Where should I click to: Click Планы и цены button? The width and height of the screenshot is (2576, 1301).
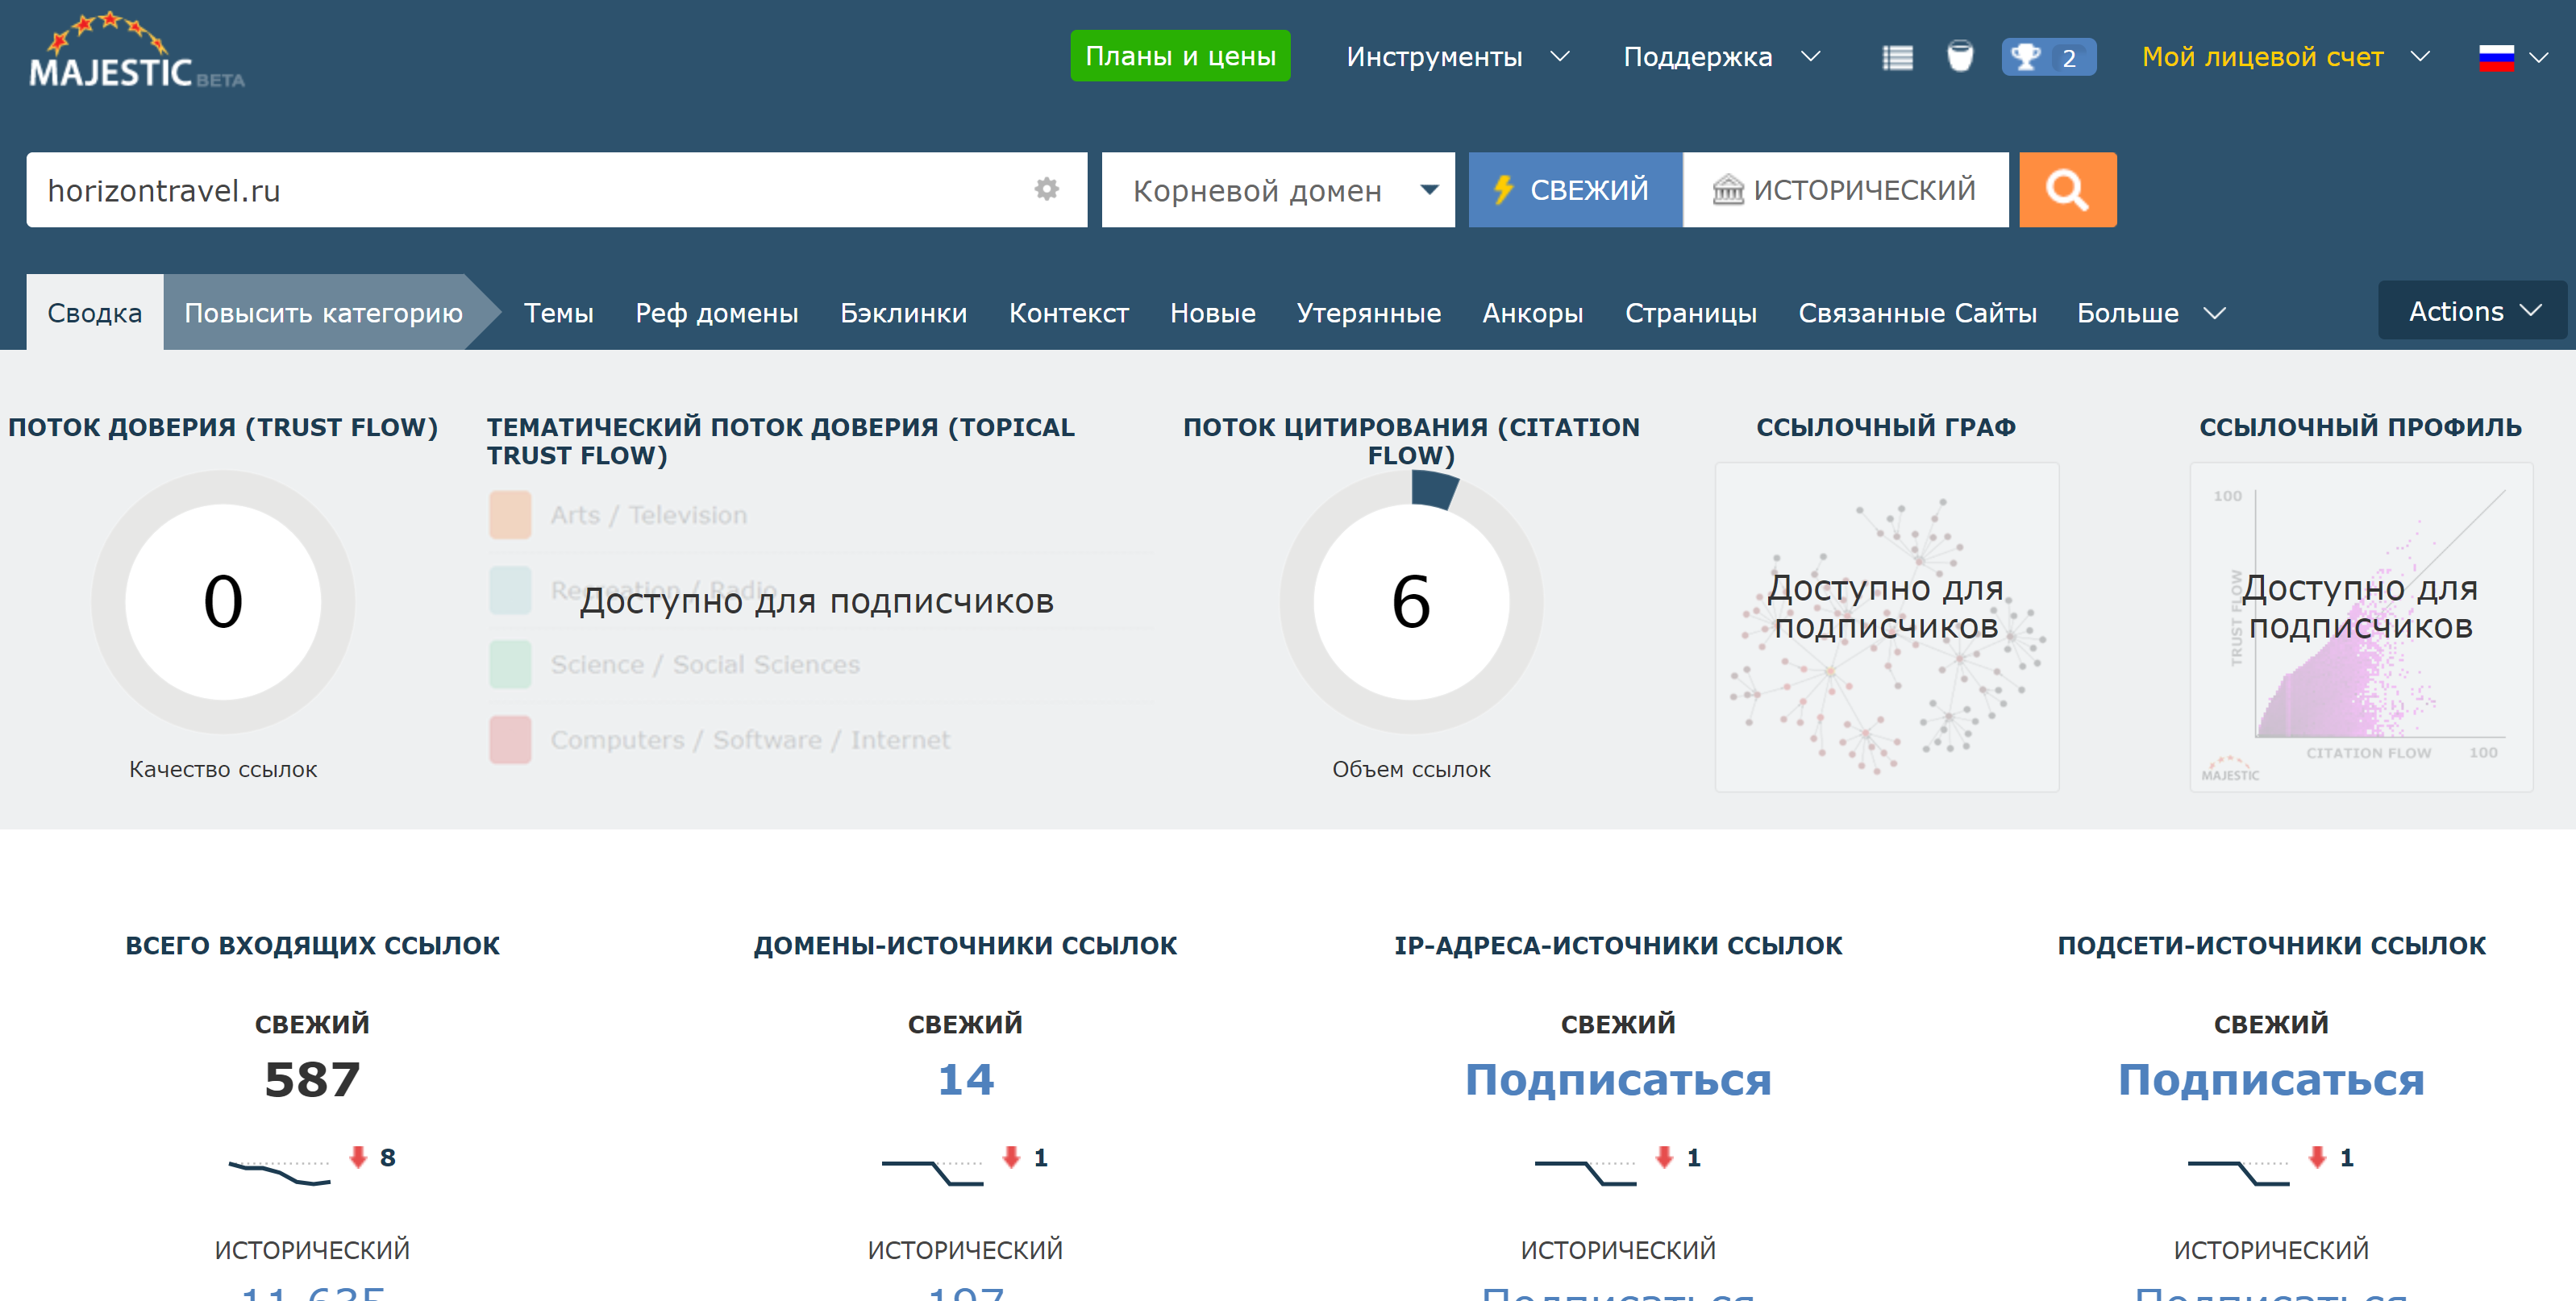pos(1180,56)
